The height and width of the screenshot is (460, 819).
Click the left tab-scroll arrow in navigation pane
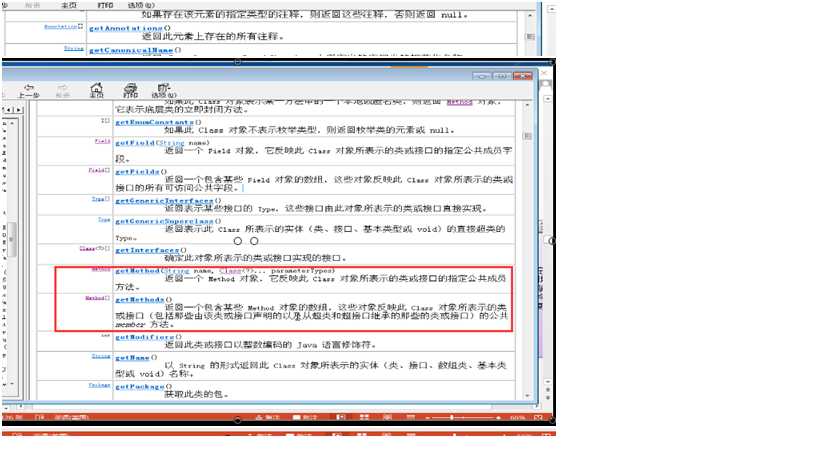[x=9, y=110]
